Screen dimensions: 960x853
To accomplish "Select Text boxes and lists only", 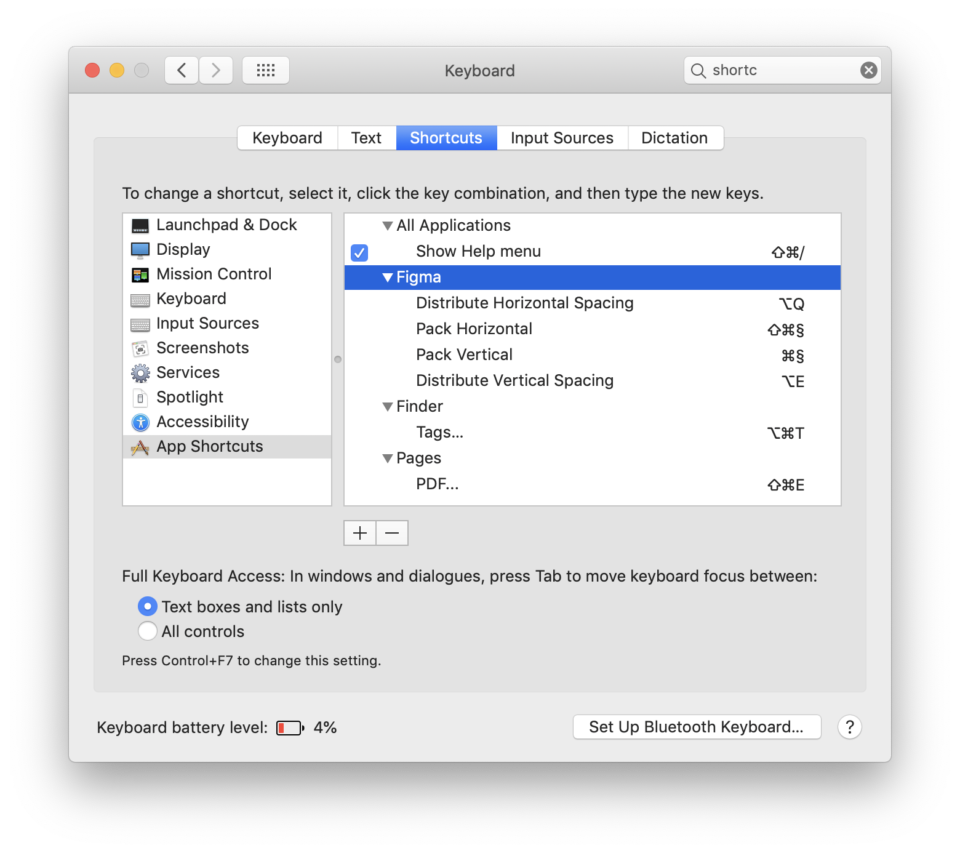I will tap(147, 606).
